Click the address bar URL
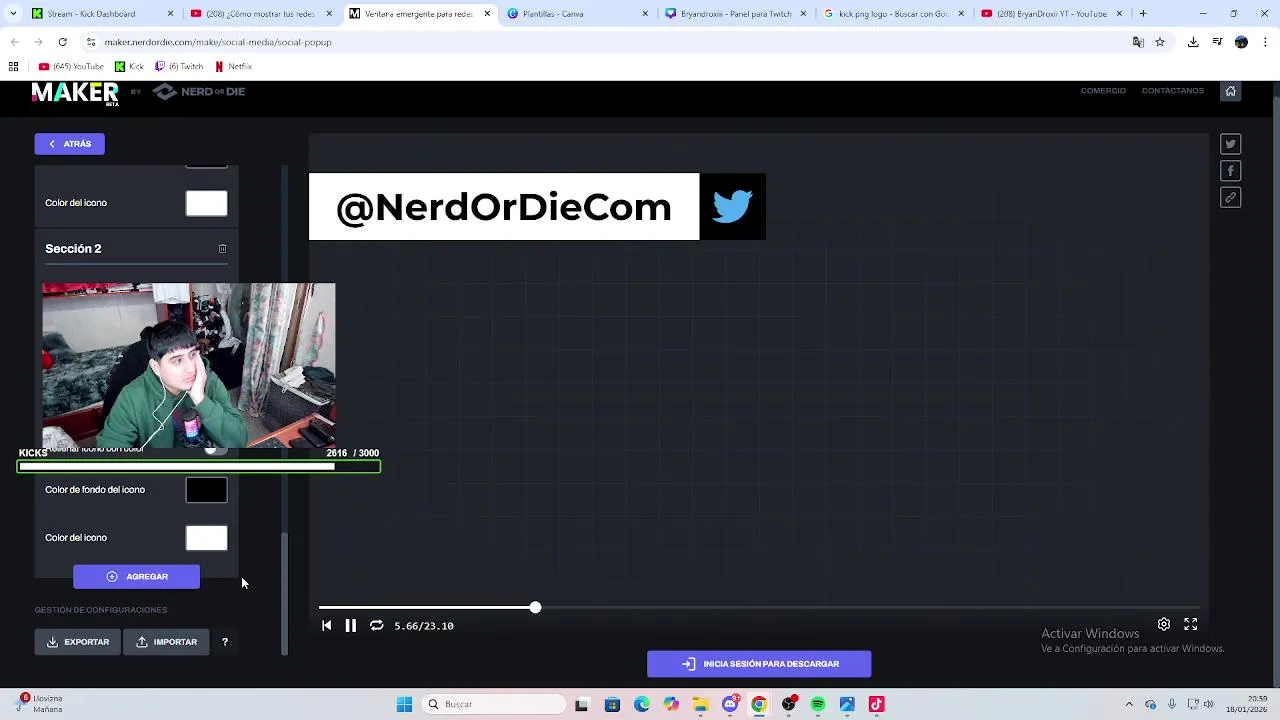Screen dimensions: 1280x720 tap(218, 42)
